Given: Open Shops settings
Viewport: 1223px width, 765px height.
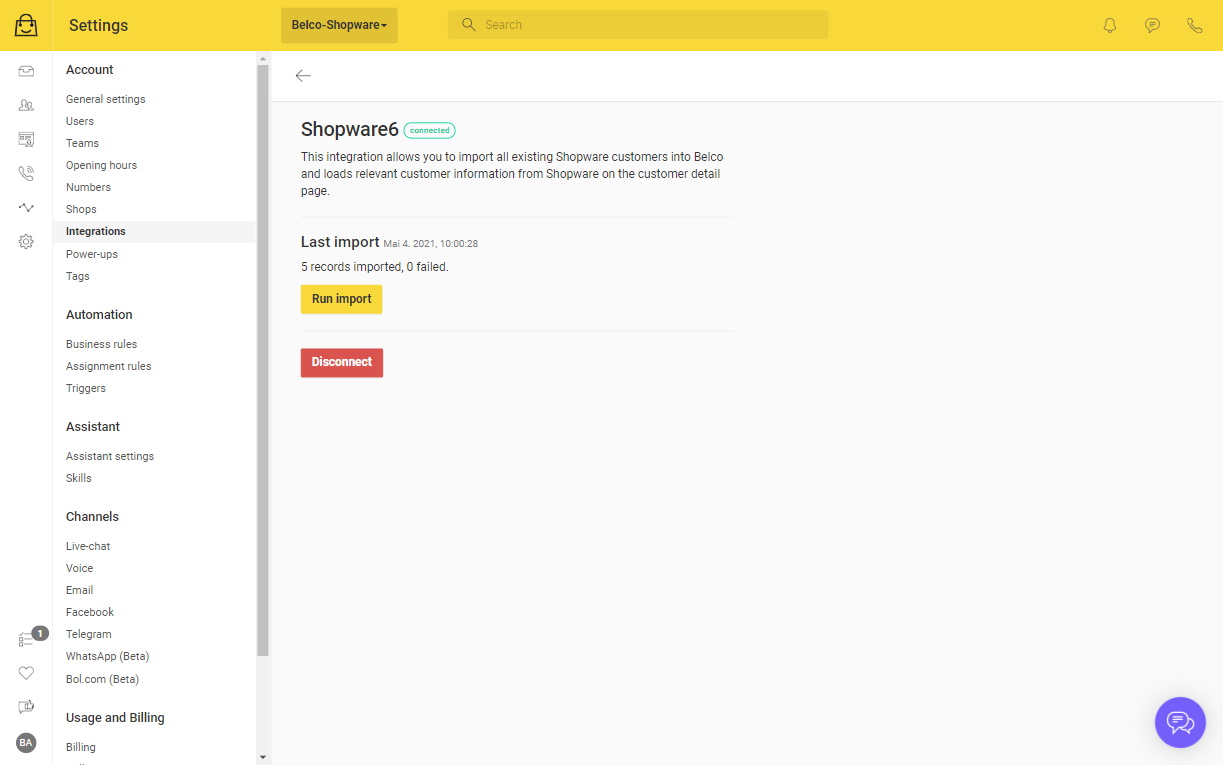Looking at the screenshot, I should point(81,209).
